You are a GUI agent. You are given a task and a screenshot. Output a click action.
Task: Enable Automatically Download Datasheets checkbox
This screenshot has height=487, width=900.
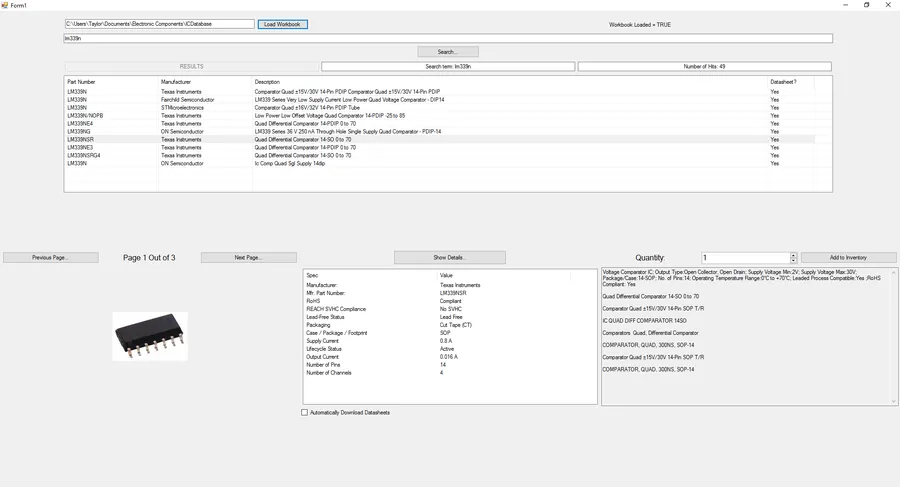pyautogui.click(x=304, y=412)
